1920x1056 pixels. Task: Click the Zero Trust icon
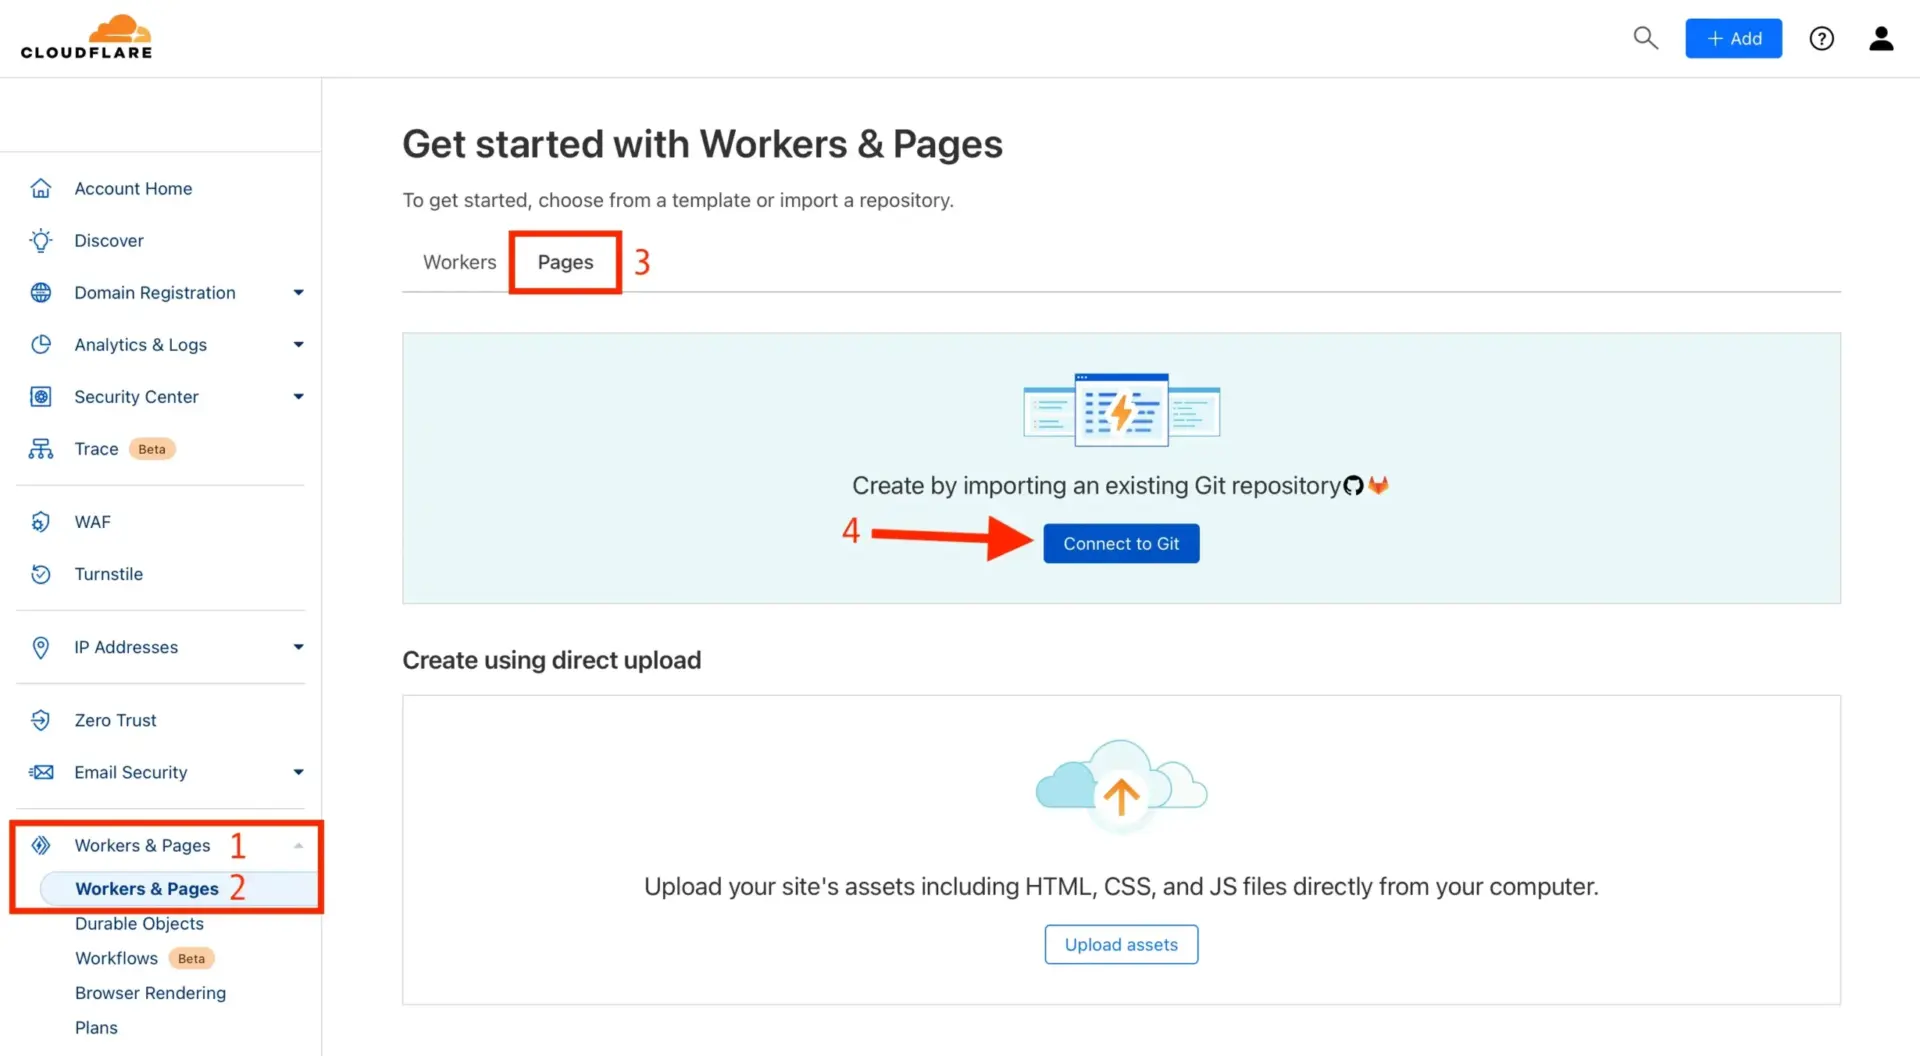[41, 720]
